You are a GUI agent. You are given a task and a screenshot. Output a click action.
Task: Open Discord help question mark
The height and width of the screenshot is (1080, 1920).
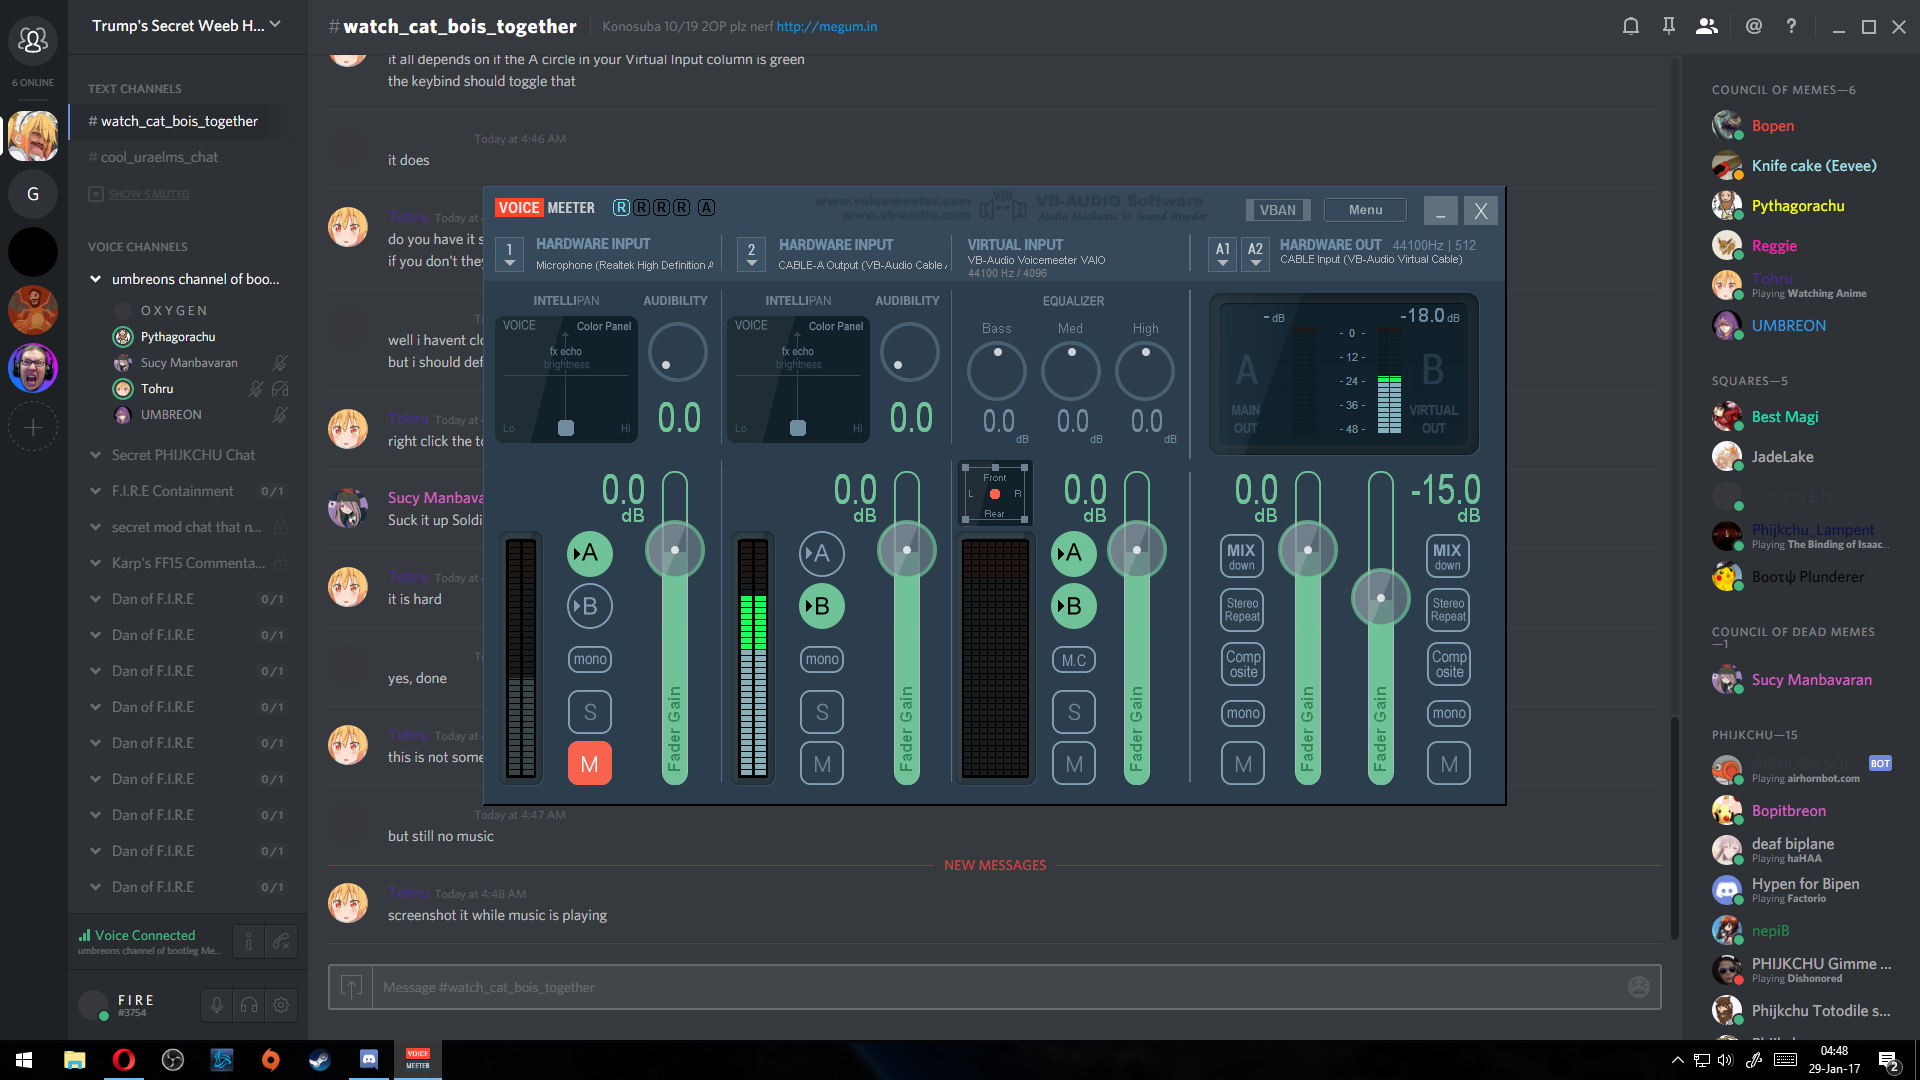click(1791, 26)
